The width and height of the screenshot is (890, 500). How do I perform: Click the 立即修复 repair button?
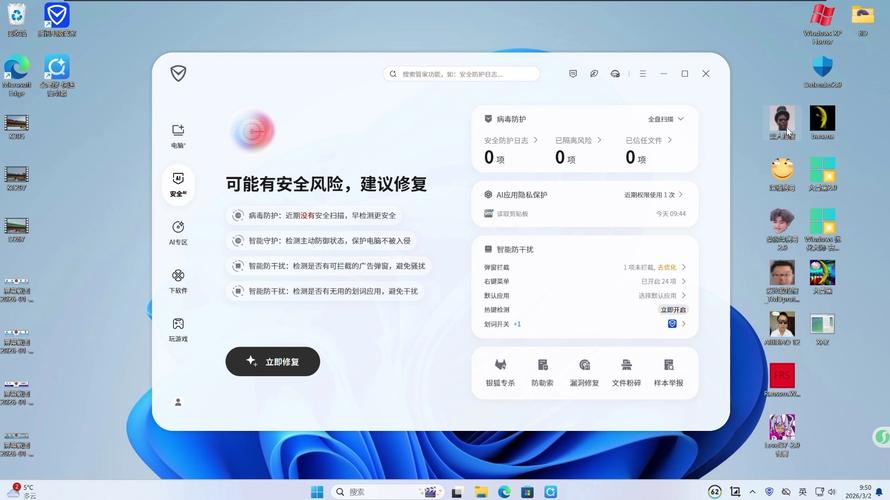(272, 361)
